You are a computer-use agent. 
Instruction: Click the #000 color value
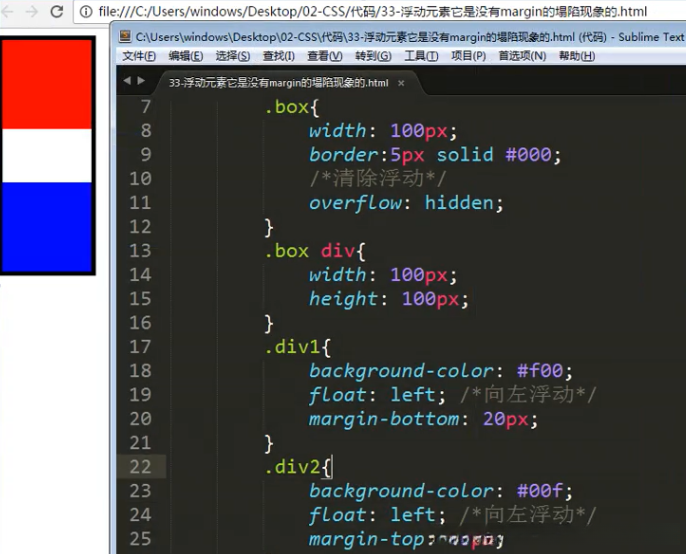[x=528, y=154]
